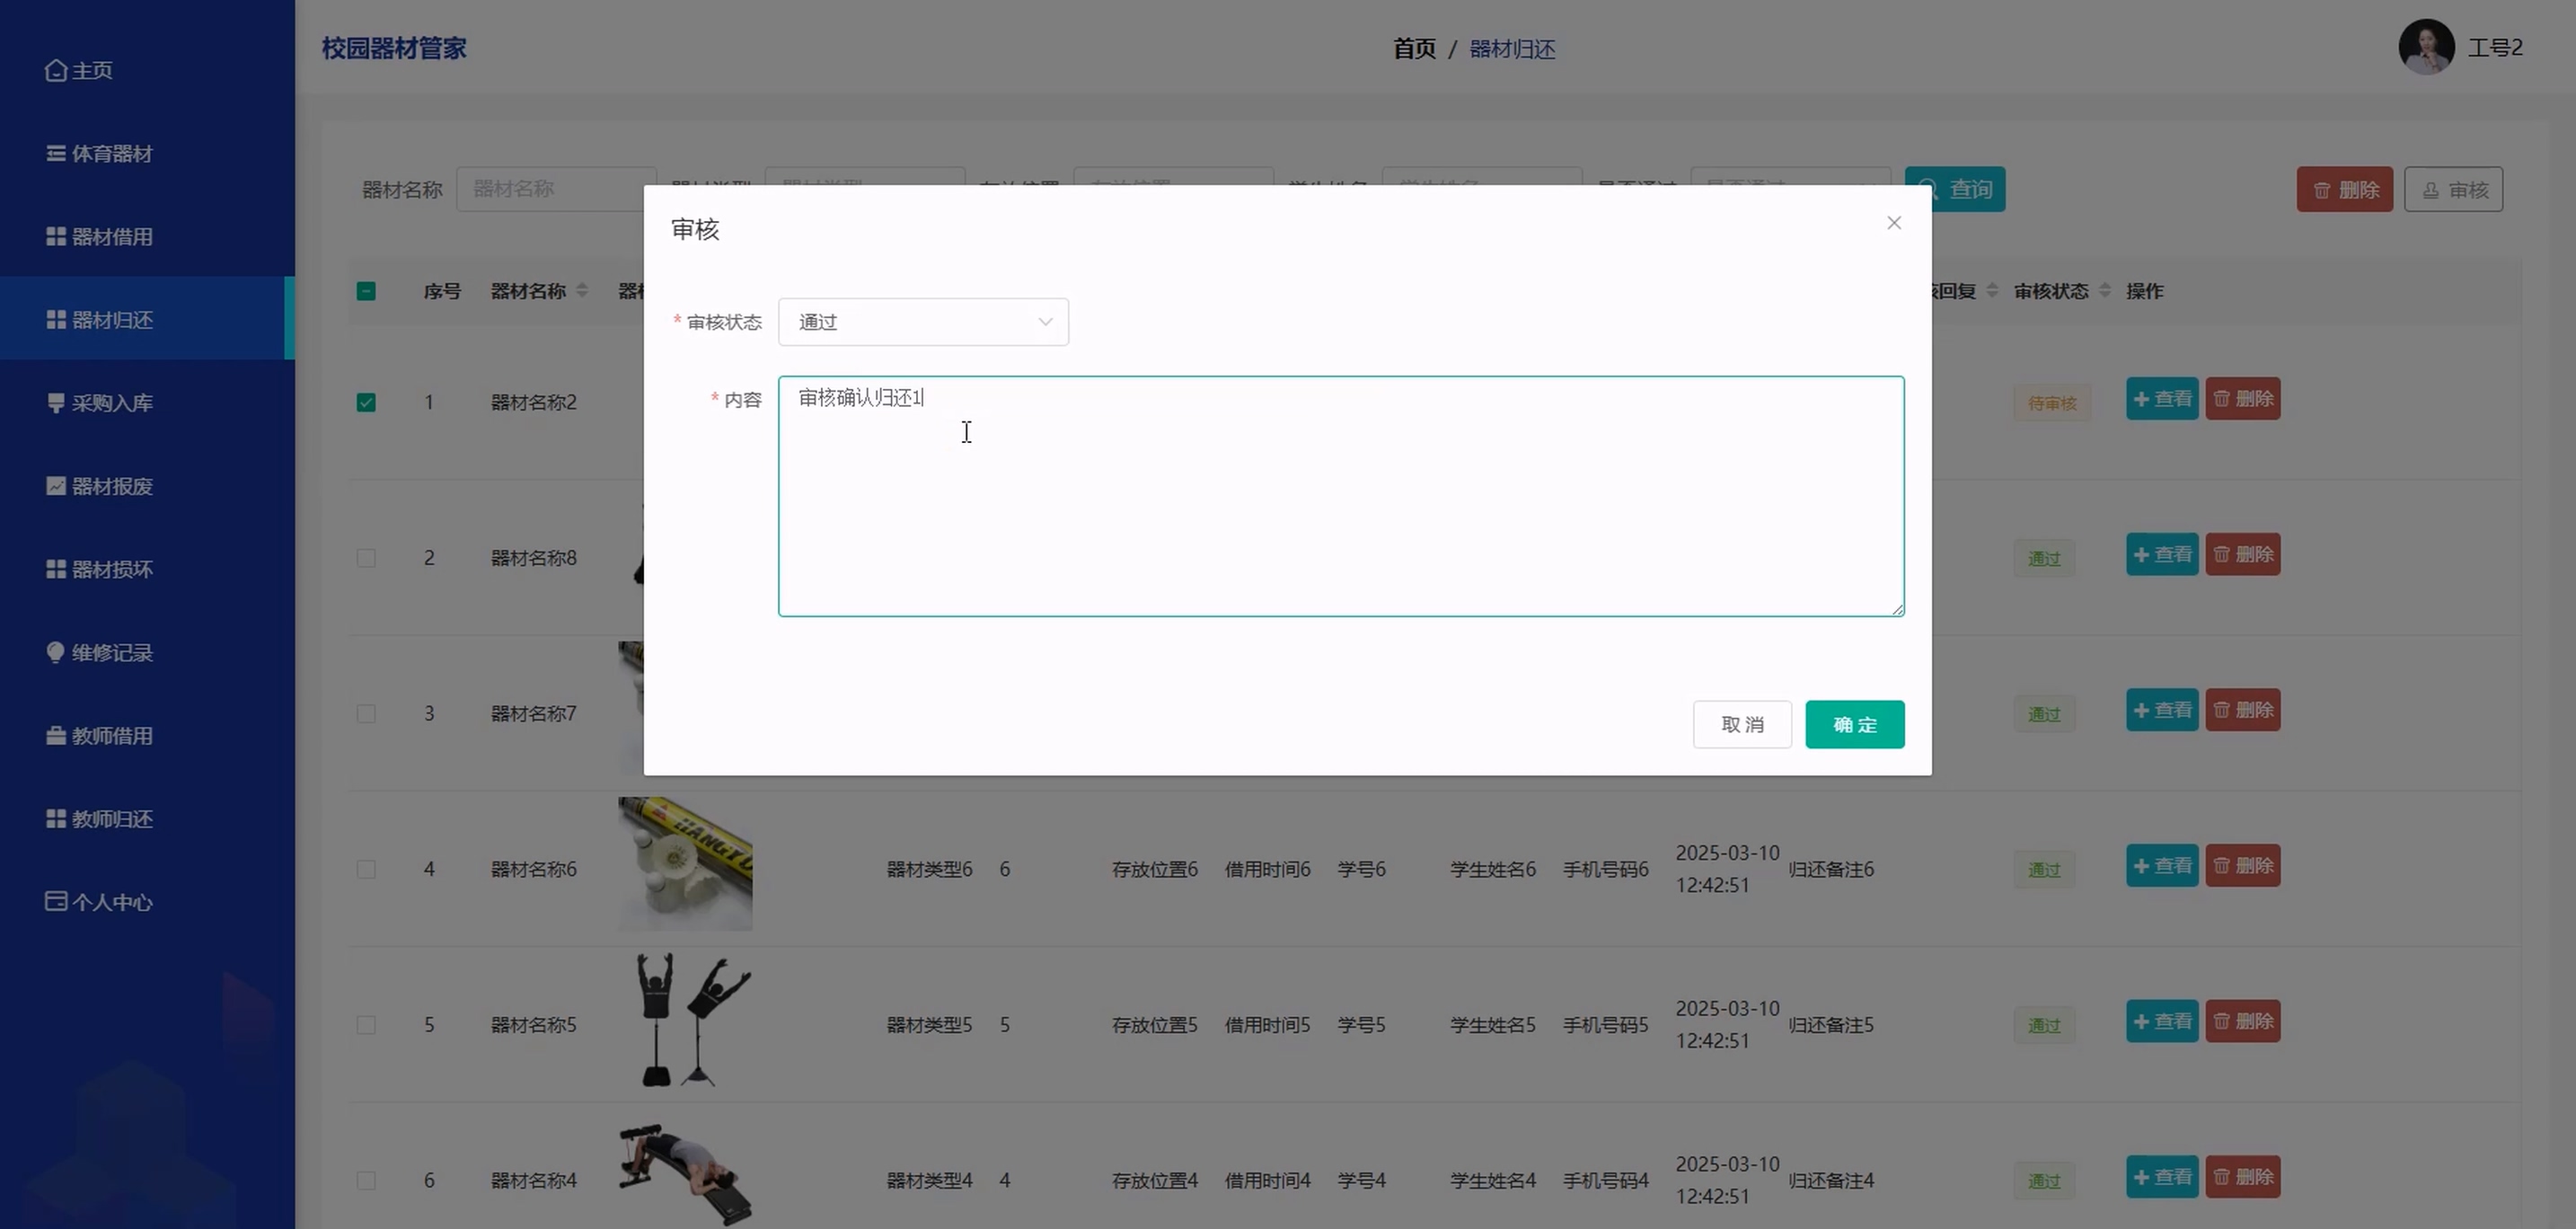The image size is (2576, 1229).
Task: Click the 采购入库 sidebar icon
Action: [56, 403]
